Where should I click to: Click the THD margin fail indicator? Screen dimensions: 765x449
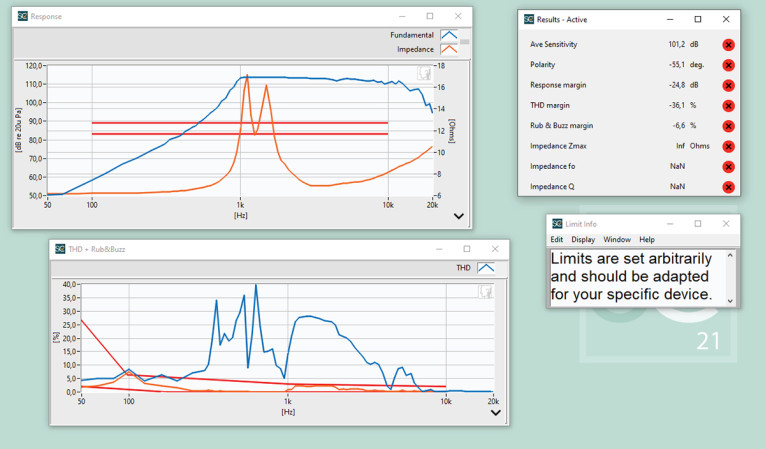coord(728,105)
